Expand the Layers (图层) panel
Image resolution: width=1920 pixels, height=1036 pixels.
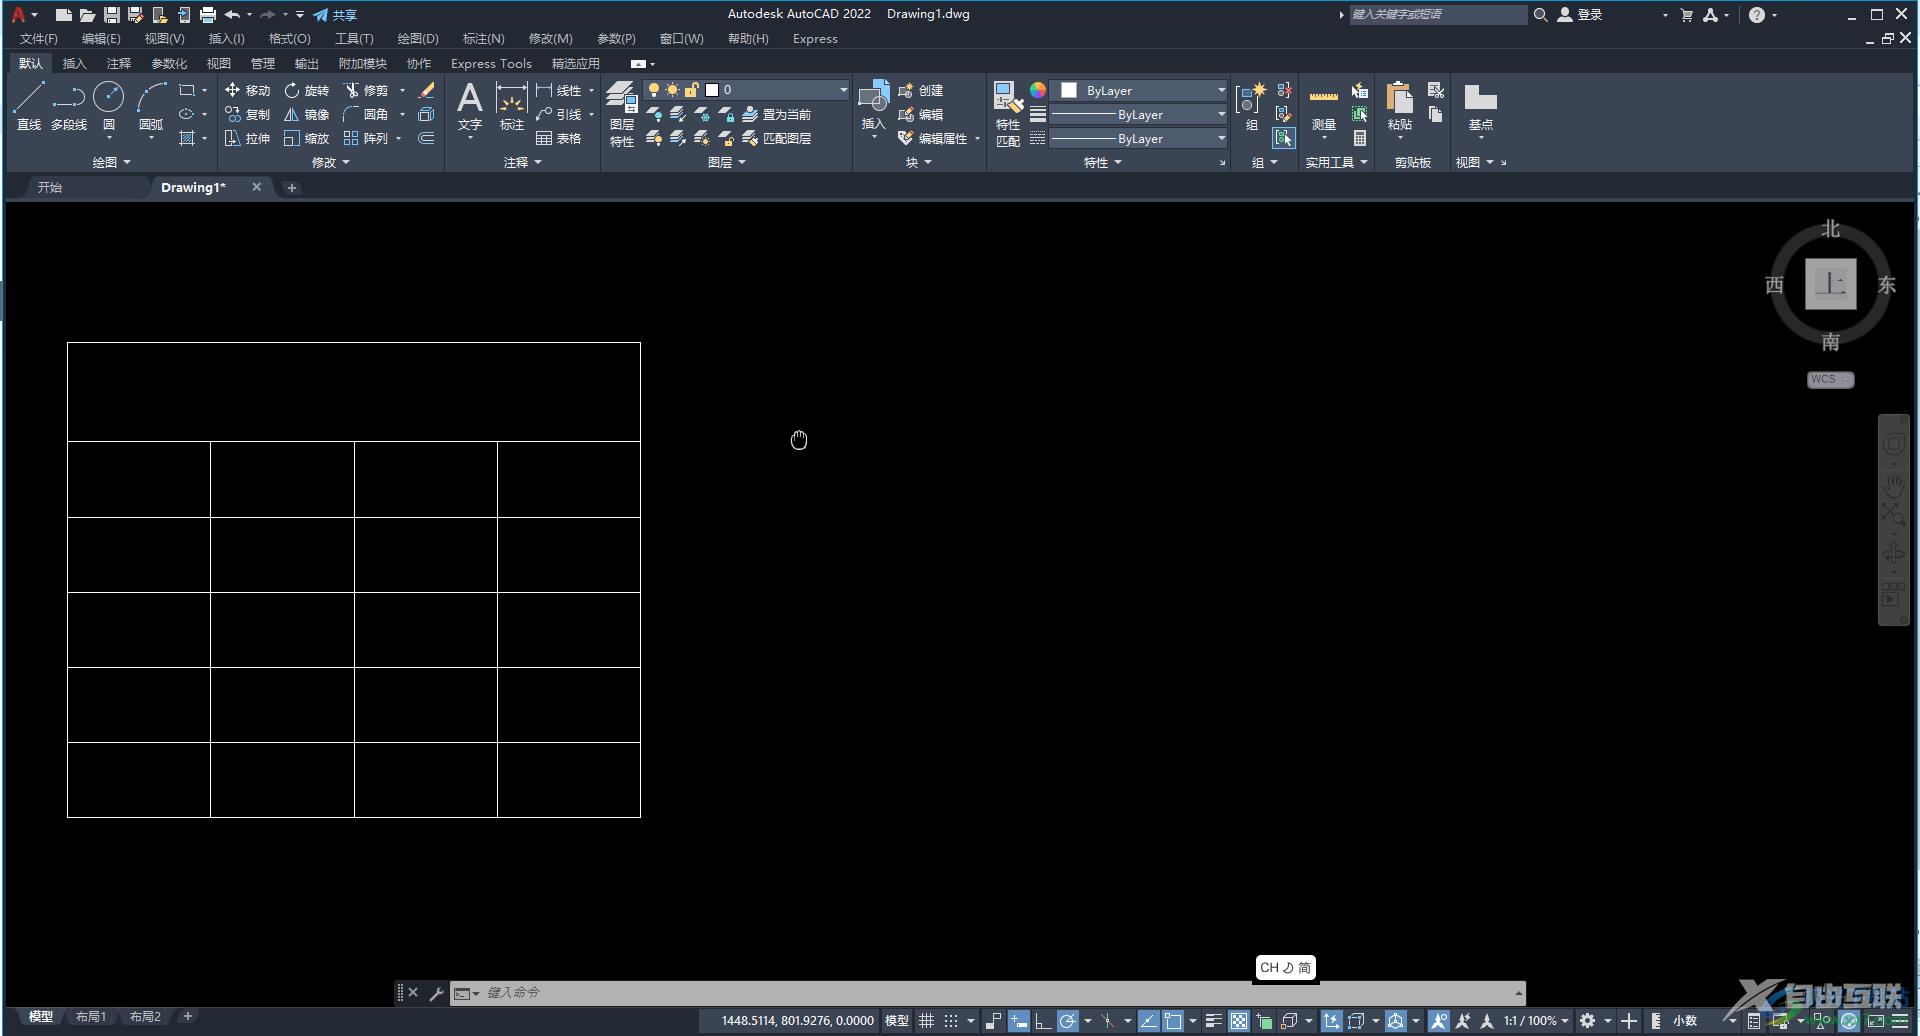point(726,162)
